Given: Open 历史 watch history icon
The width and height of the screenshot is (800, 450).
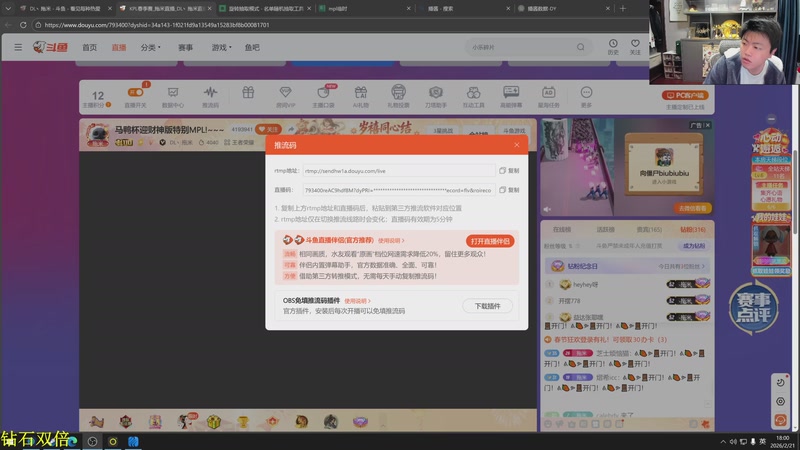Looking at the screenshot, I should 613,47.
